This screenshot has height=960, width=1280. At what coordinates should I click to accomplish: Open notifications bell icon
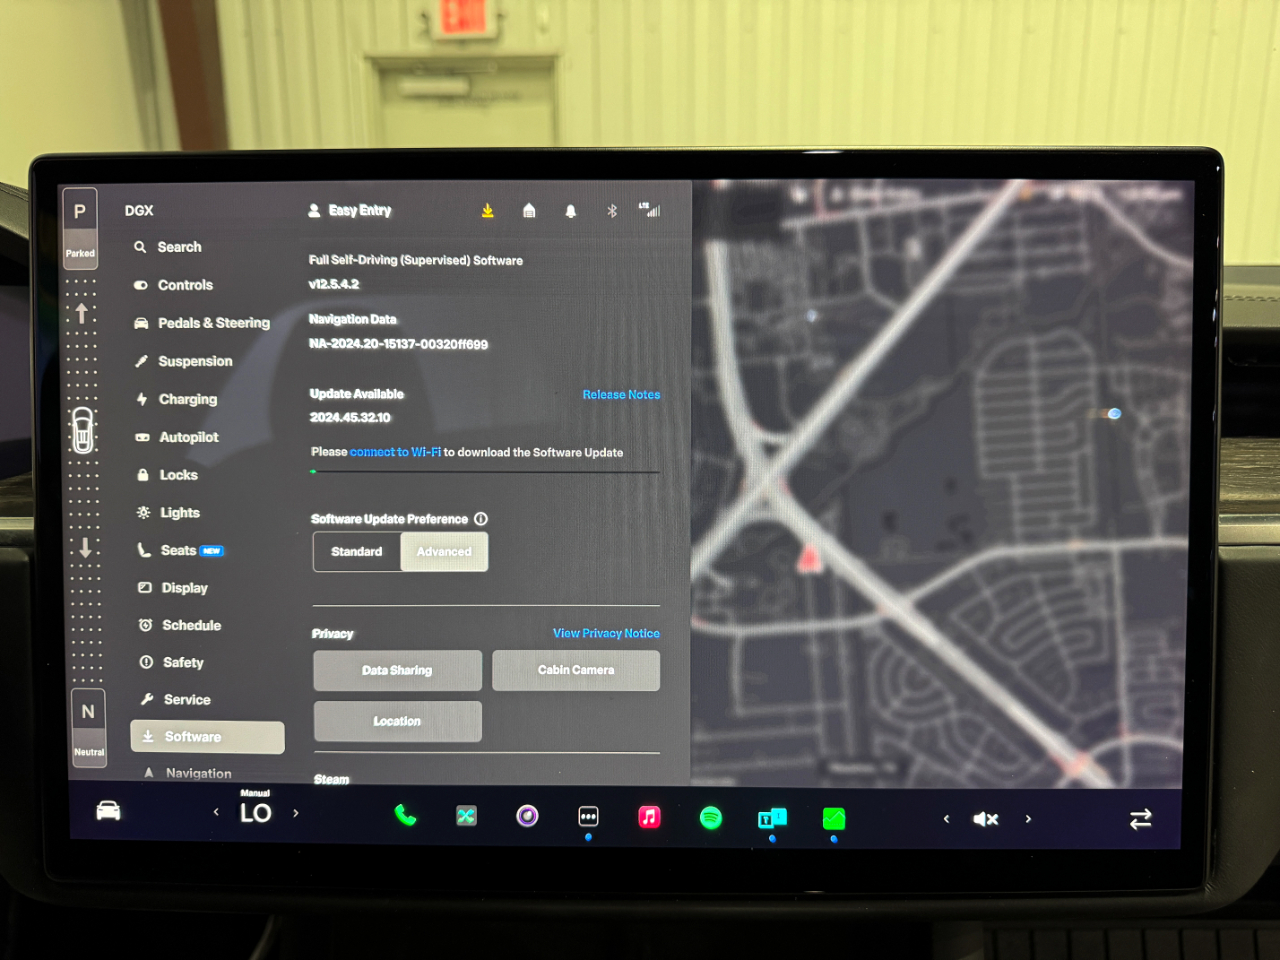[570, 211]
